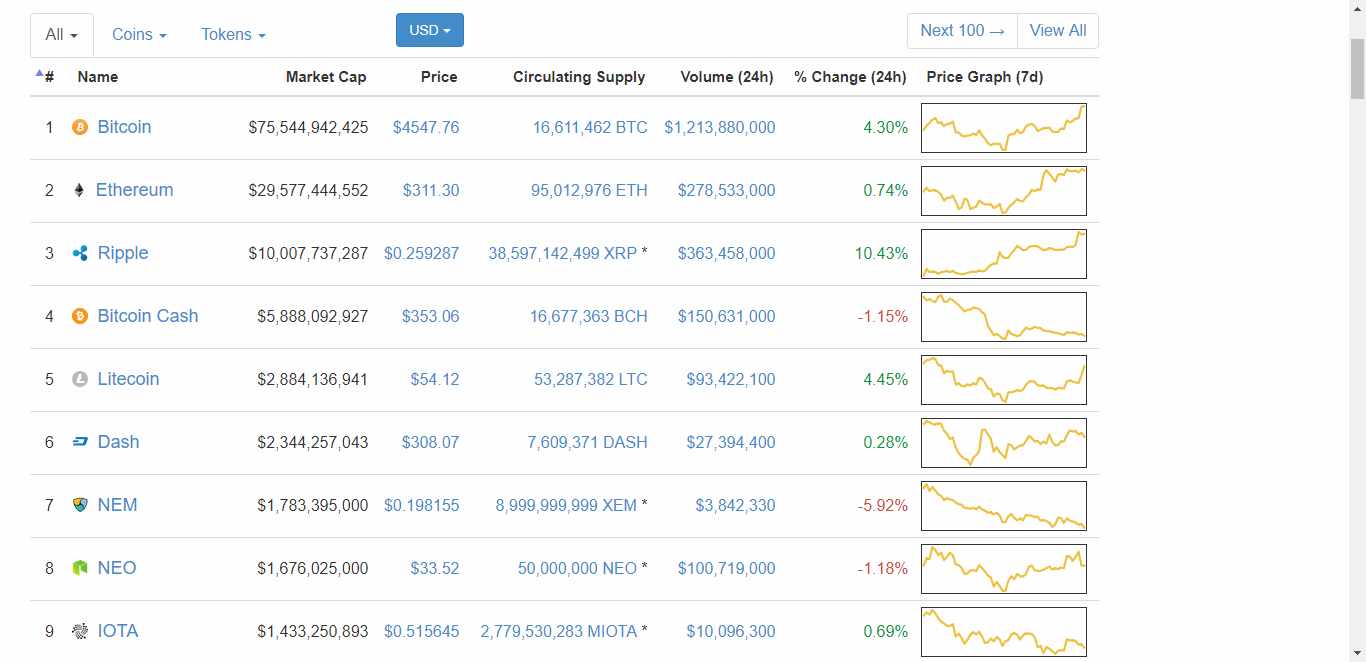Sort table by Price column header
Viewport: 1366px width, 662px height.
439,77
